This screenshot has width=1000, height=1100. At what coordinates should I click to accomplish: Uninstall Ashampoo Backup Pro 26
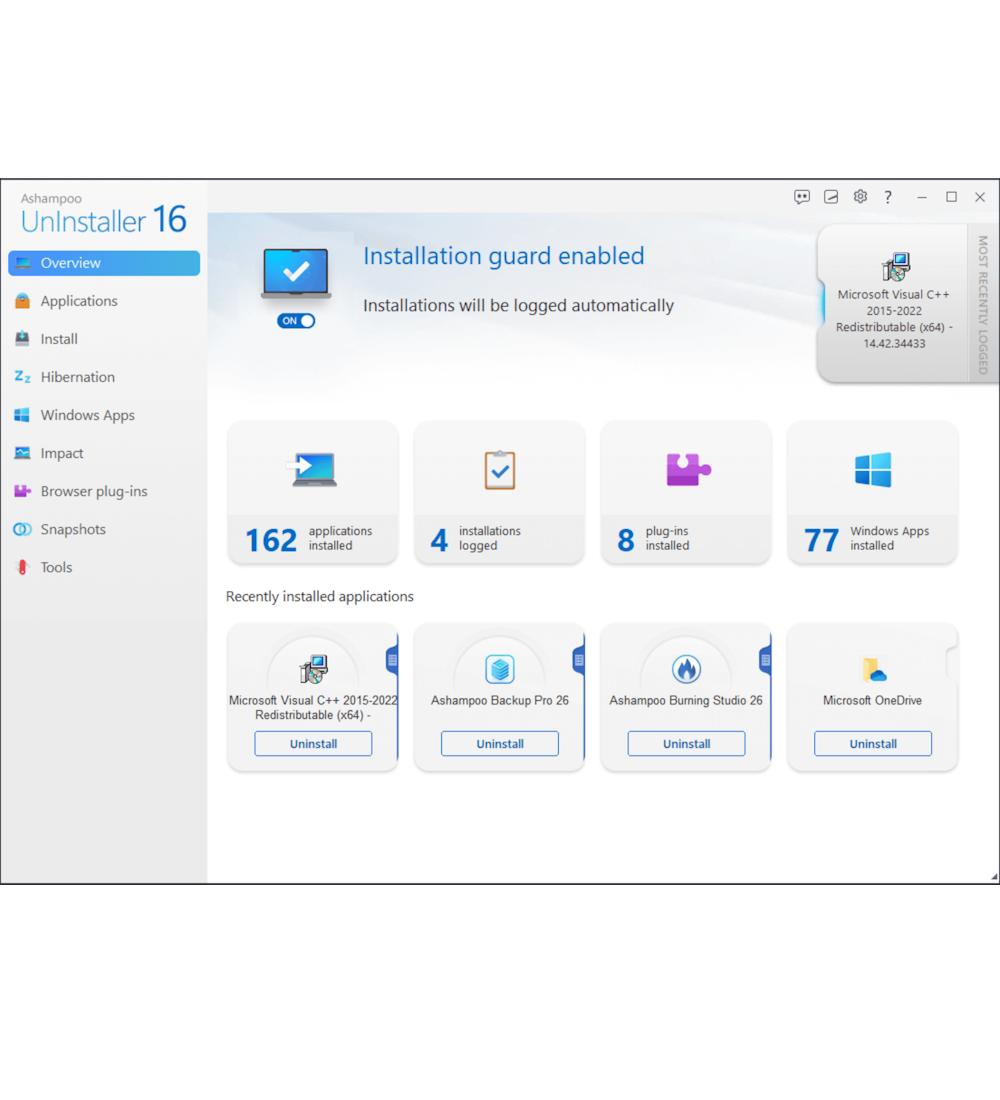click(499, 744)
